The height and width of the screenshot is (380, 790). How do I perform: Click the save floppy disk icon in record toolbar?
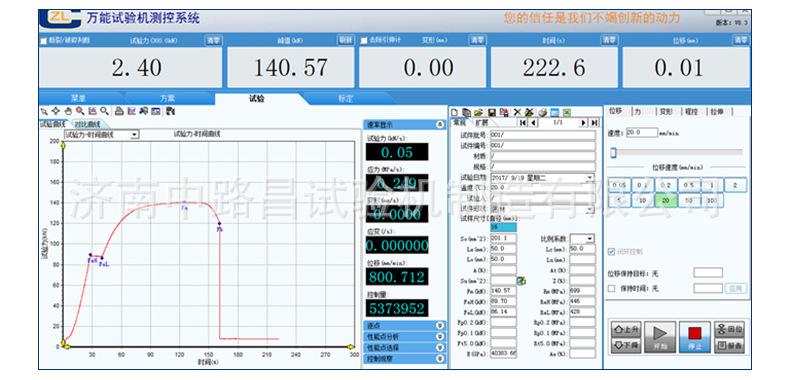coord(492,112)
